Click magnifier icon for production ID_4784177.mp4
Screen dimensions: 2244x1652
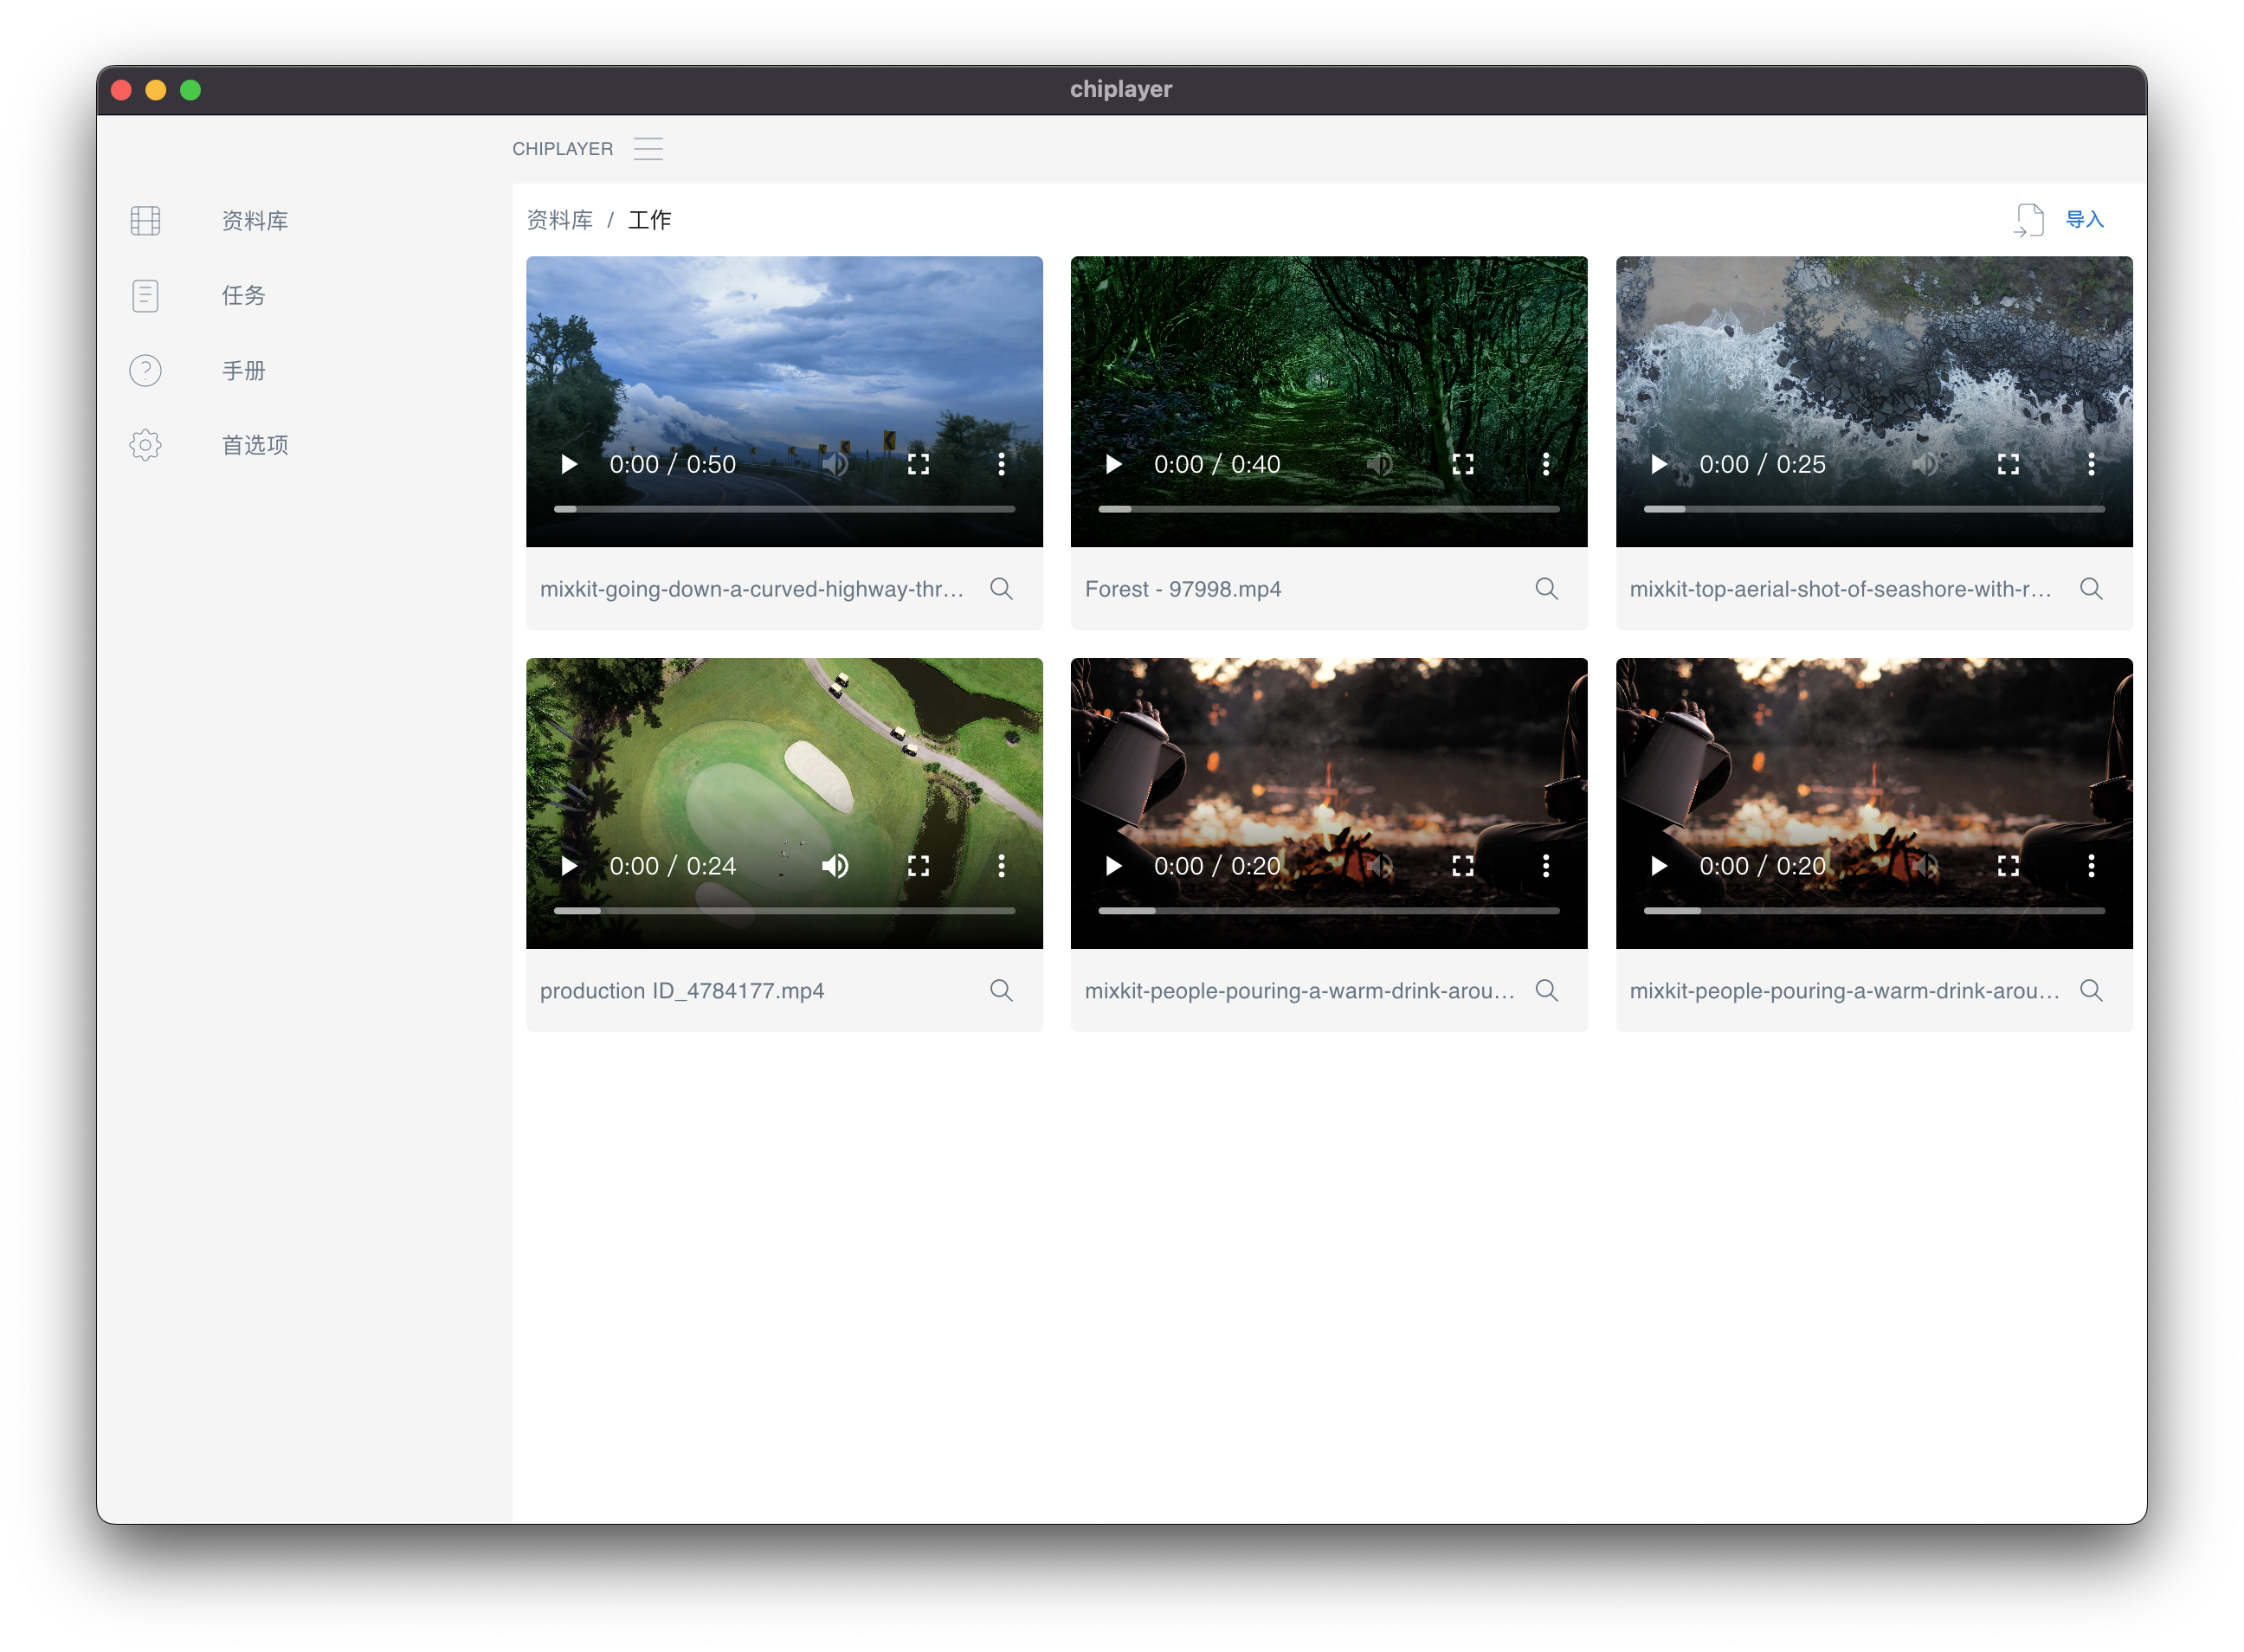click(1001, 990)
